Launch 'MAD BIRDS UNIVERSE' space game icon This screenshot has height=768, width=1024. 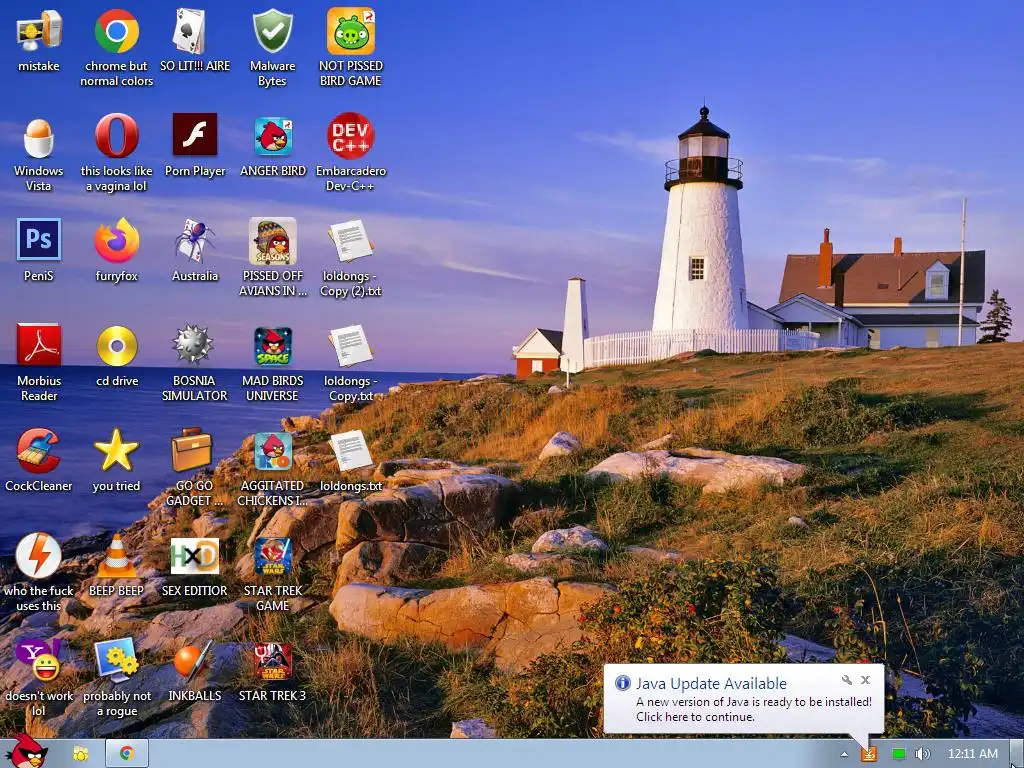pos(273,346)
